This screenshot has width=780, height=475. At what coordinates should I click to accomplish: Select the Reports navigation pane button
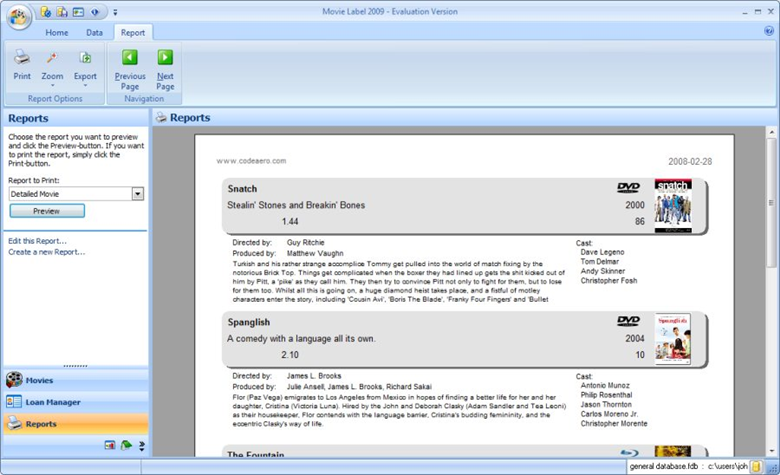click(76, 424)
